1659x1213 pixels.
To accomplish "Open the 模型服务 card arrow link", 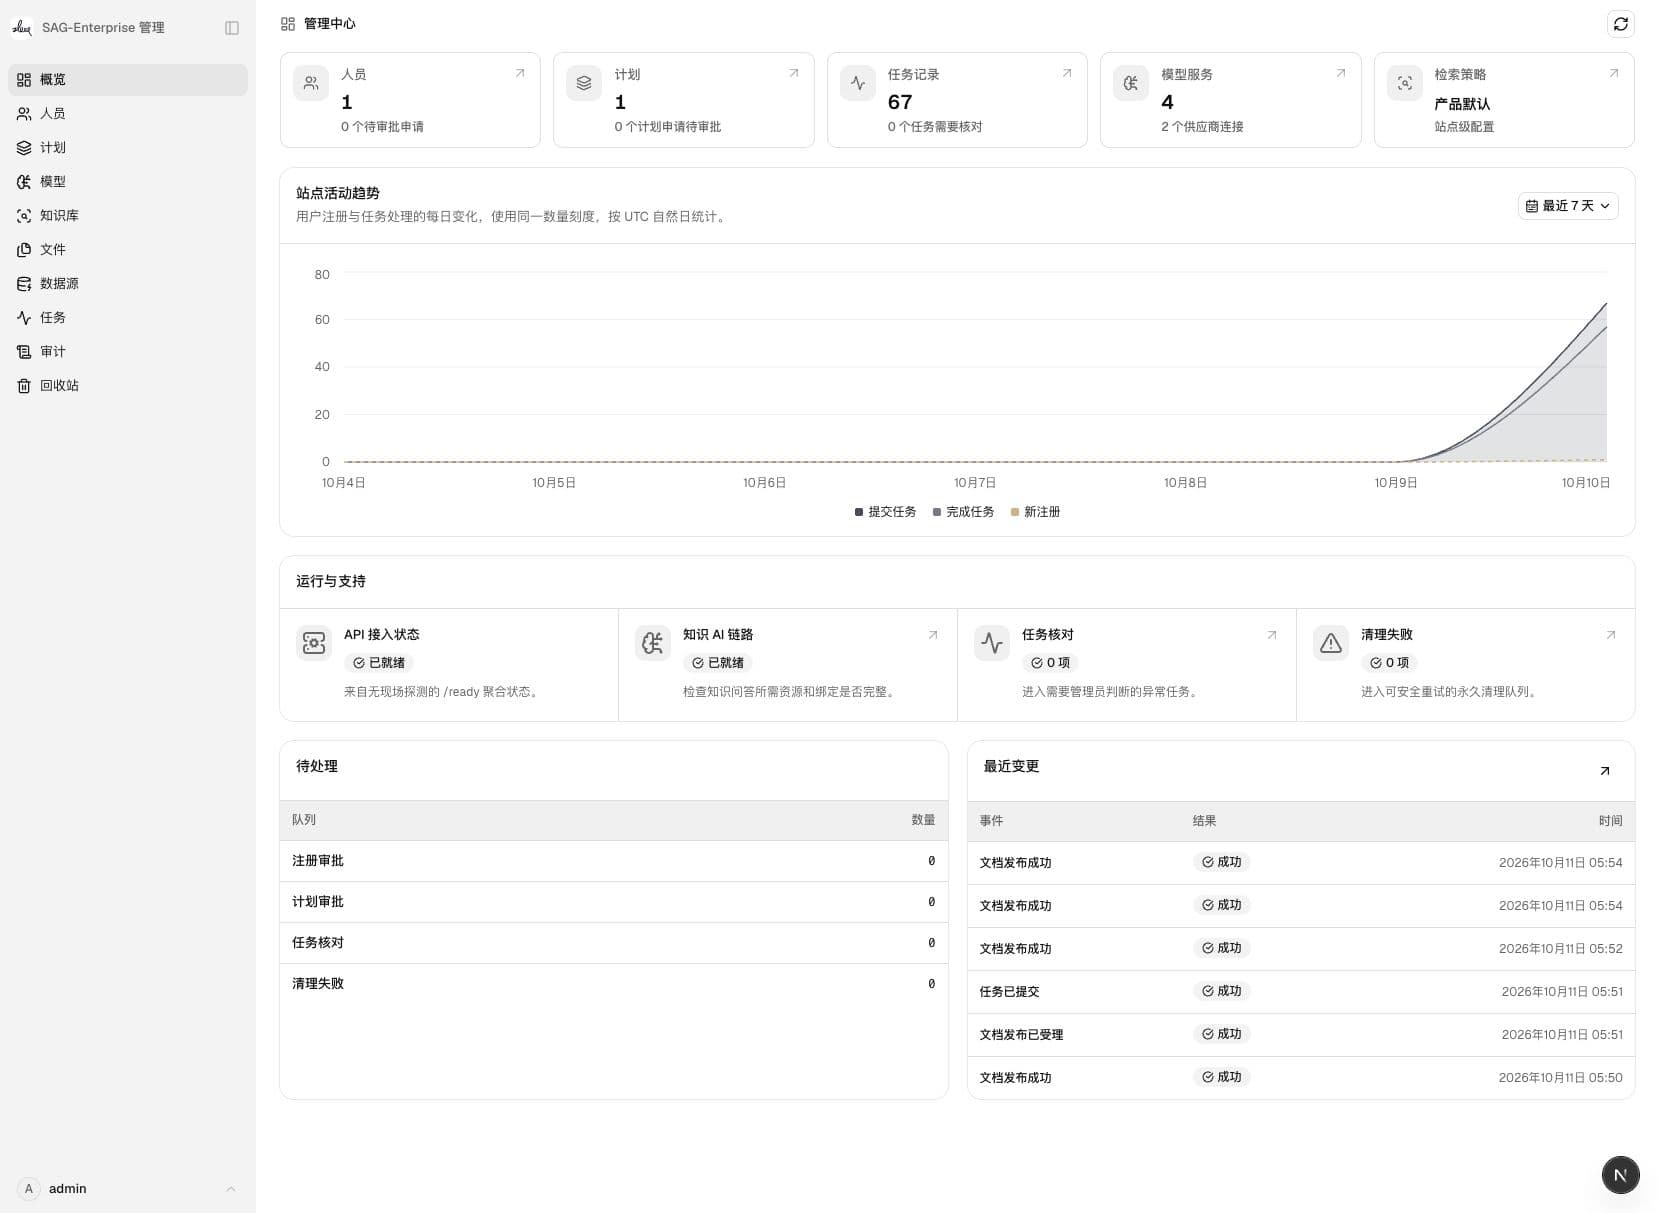I will (x=1341, y=73).
